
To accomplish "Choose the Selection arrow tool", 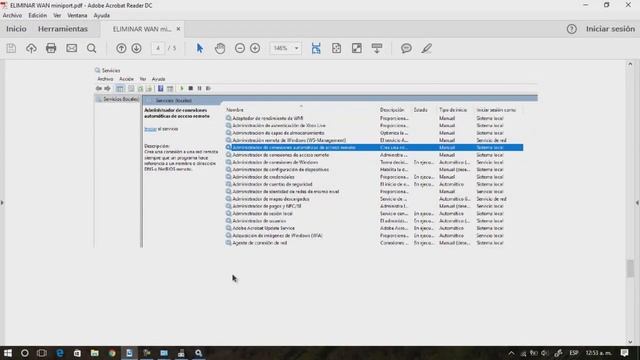I will pyautogui.click(x=200, y=48).
